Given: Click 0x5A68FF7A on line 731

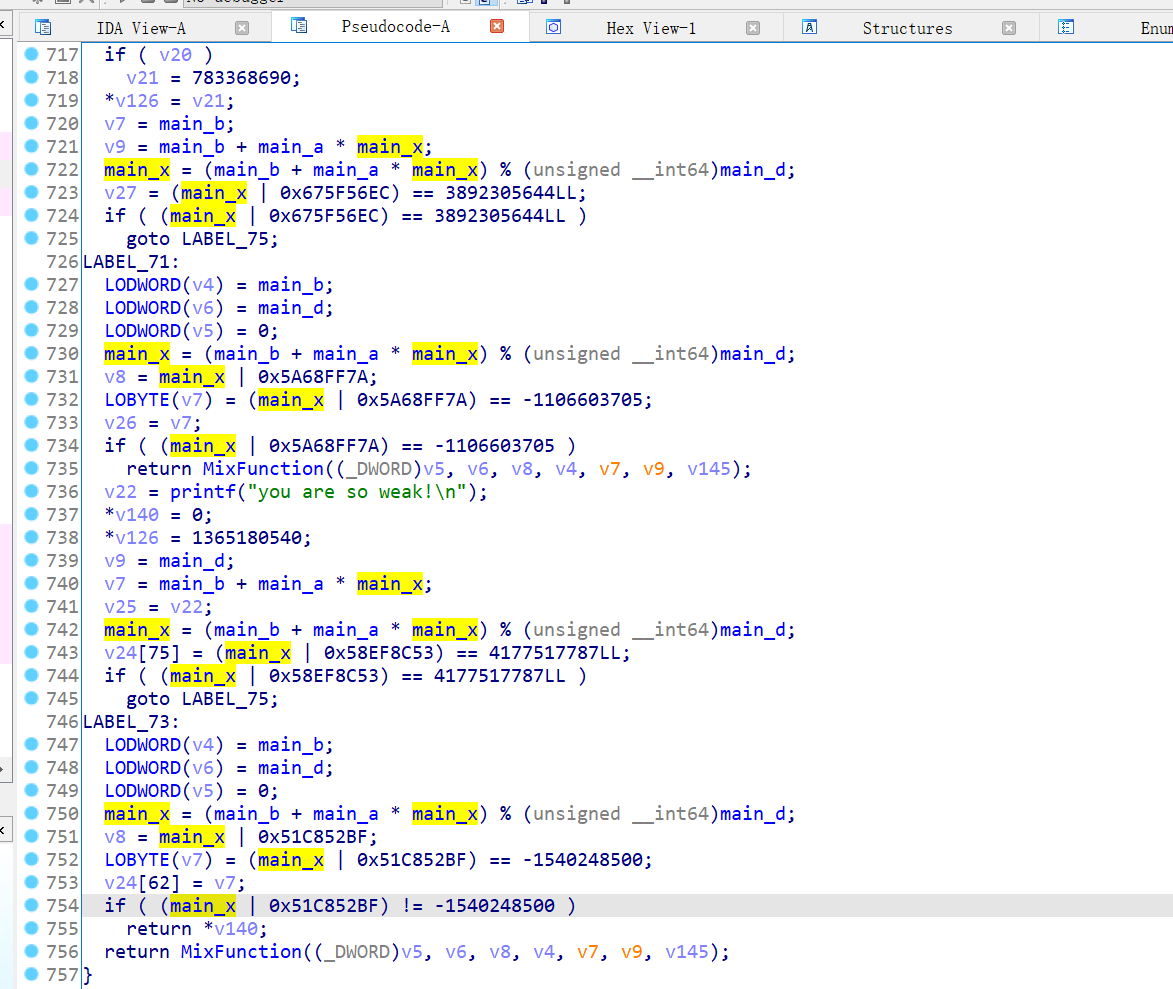Looking at the screenshot, I should tap(312, 376).
